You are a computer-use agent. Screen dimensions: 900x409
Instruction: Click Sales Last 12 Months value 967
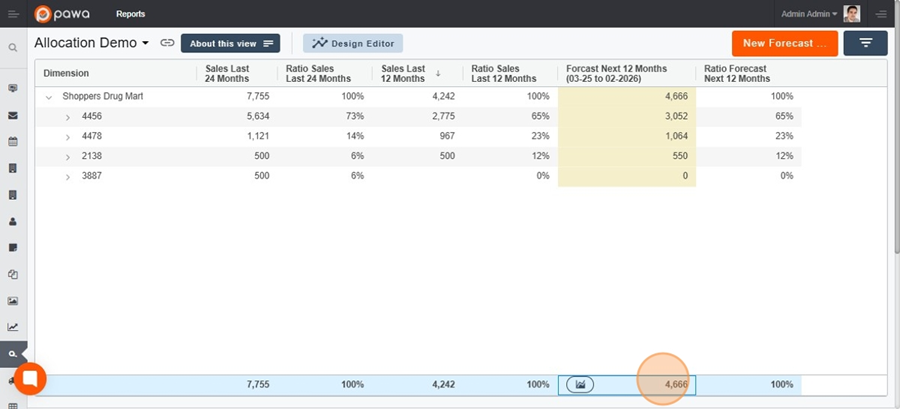click(x=447, y=137)
